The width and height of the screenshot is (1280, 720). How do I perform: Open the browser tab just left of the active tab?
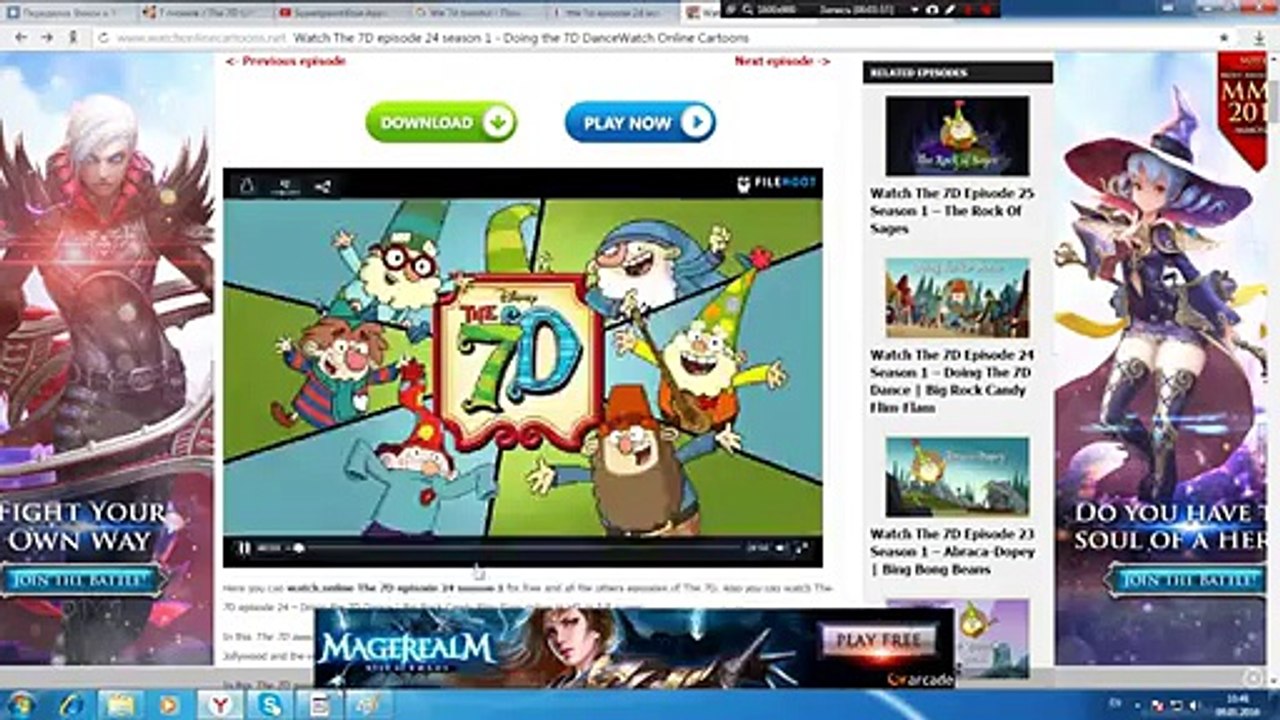617,12
